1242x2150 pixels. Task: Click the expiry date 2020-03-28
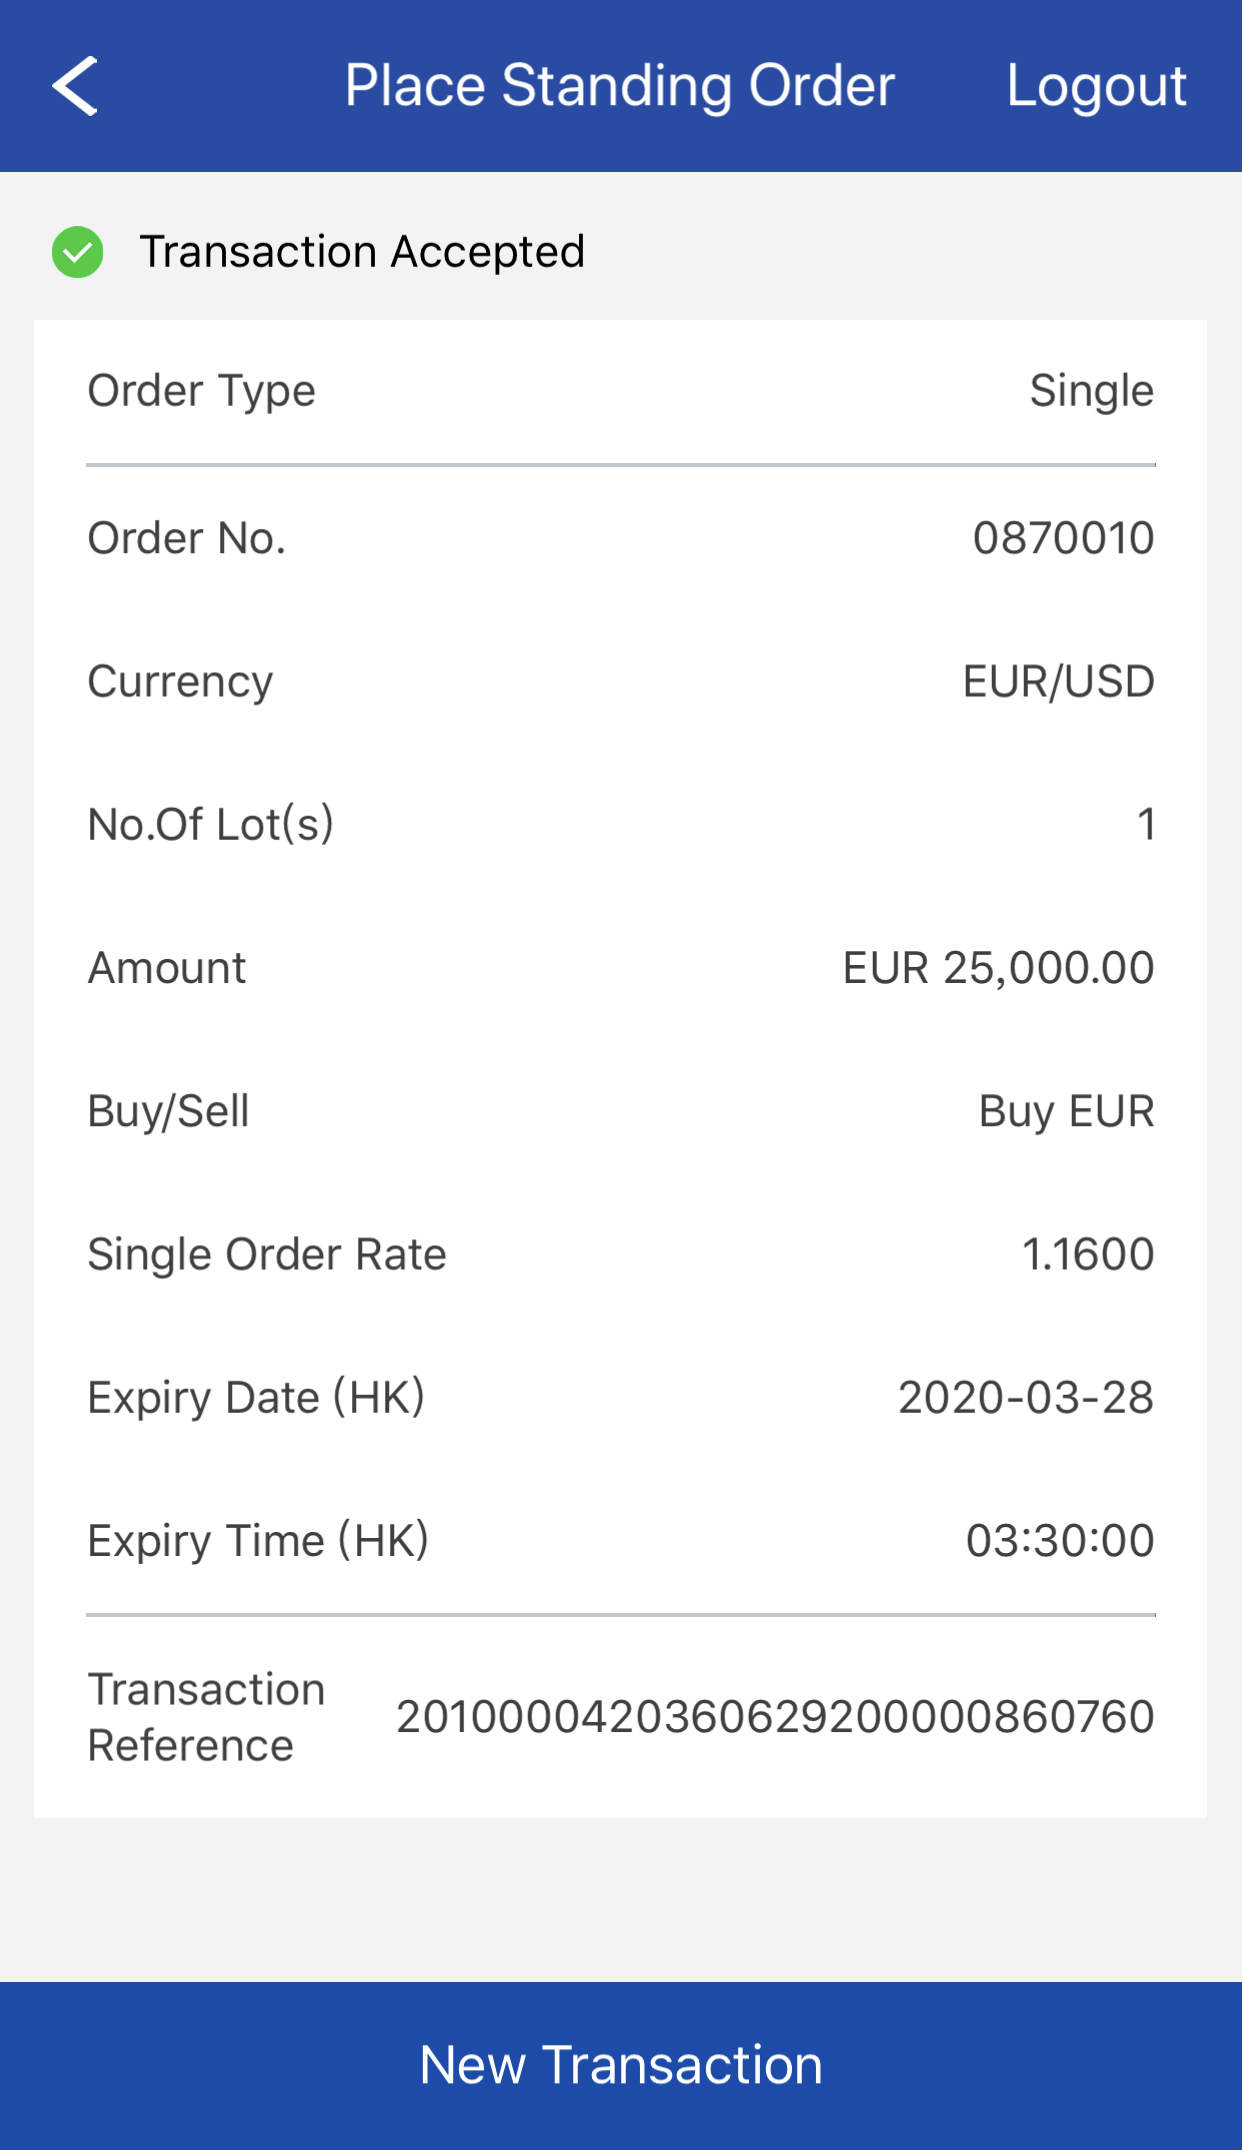[1025, 1397]
